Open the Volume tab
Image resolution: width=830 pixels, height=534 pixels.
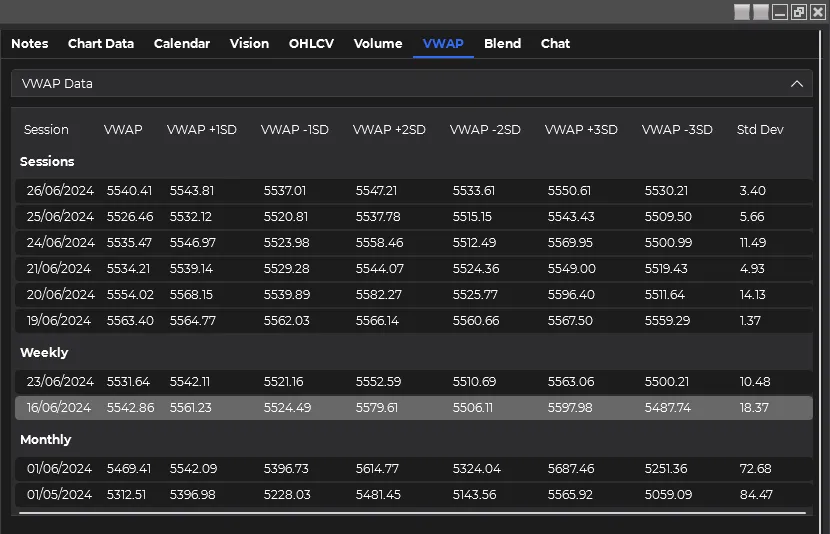[x=378, y=43]
